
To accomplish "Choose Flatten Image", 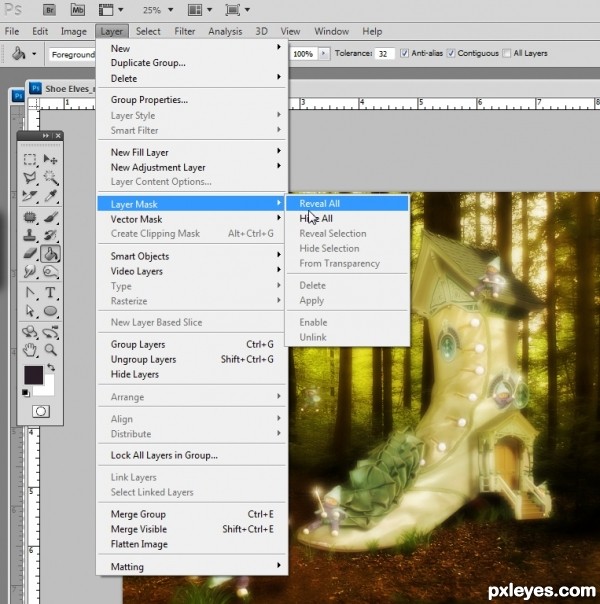I will [x=192, y=544].
